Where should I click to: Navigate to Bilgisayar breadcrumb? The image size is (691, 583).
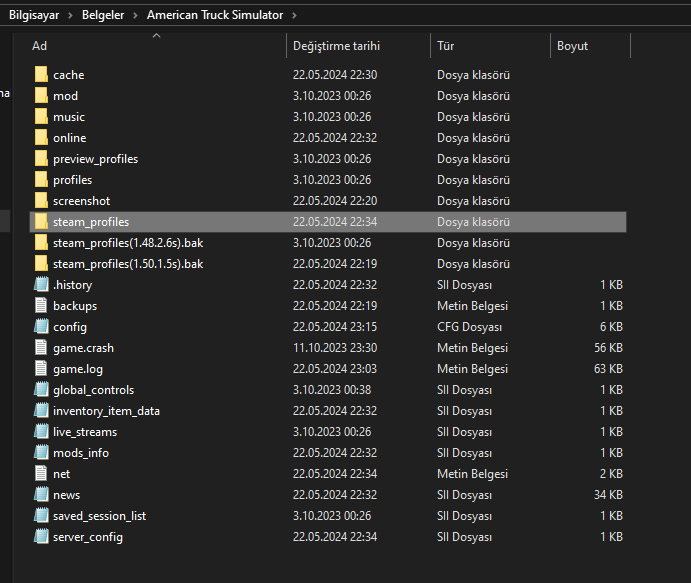click(33, 15)
